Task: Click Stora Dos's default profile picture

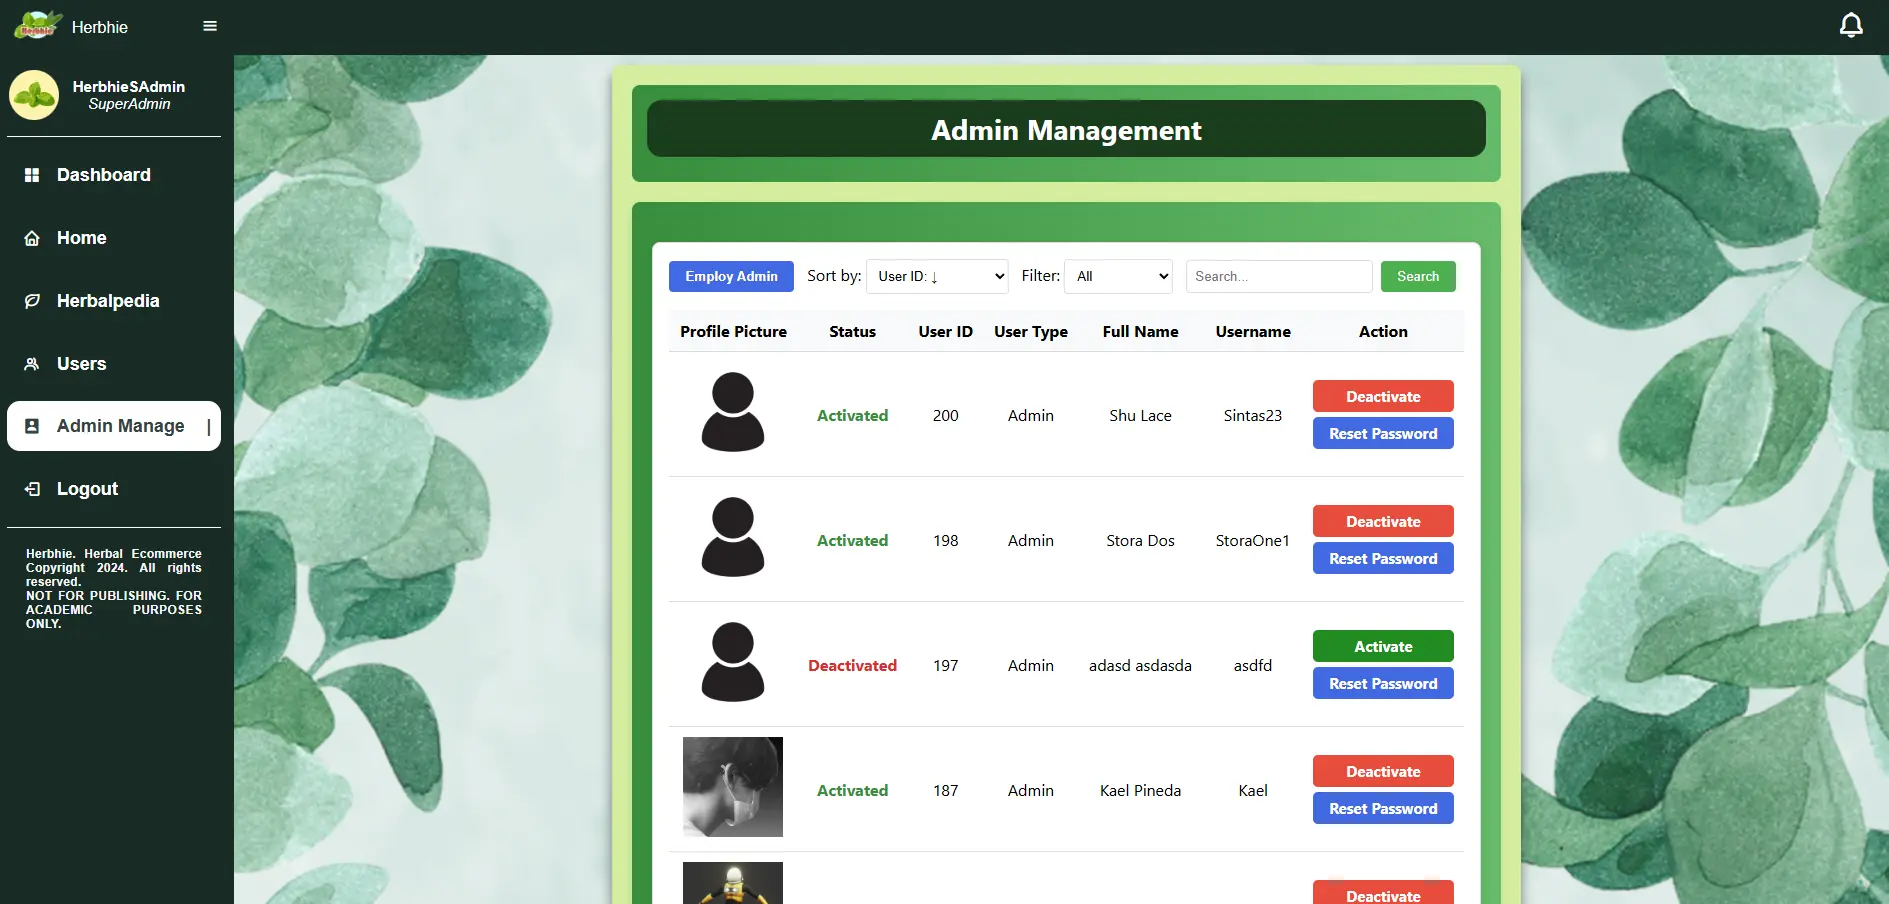Action: 733,537
